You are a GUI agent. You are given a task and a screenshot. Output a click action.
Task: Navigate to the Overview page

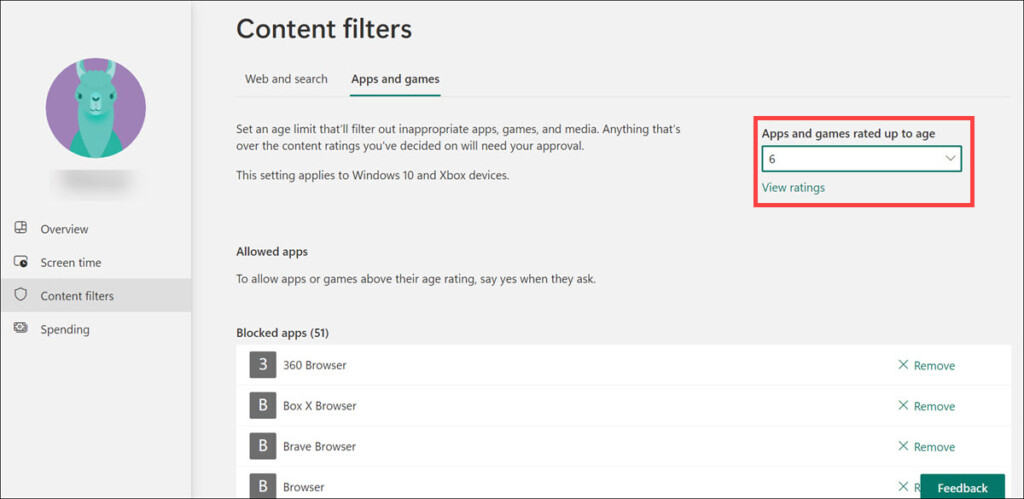pyautogui.click(x=64, y=230)
